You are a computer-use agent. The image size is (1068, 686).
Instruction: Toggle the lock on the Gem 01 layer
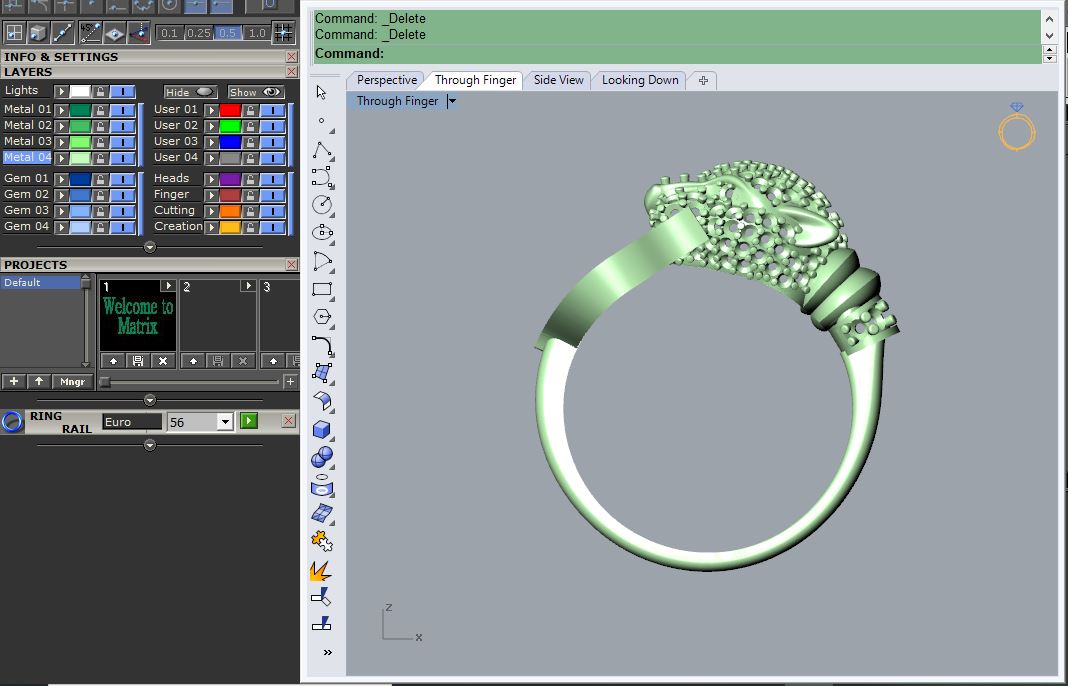point(101,178)
